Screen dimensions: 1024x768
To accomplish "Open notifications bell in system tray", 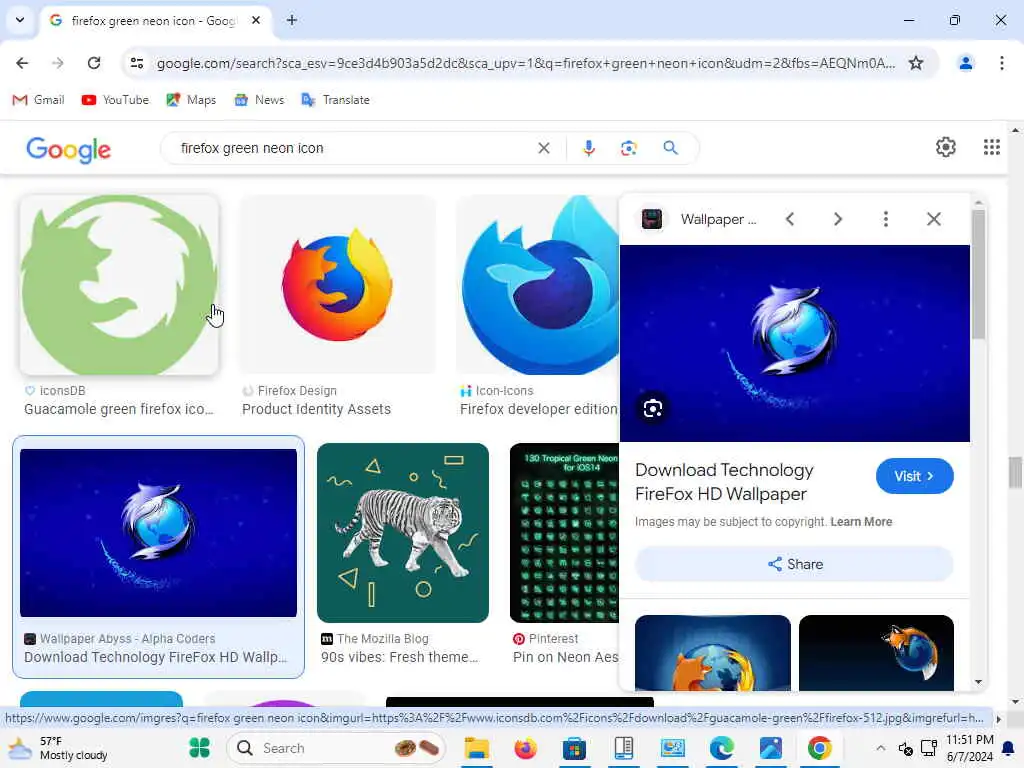I will point(1009,748).
